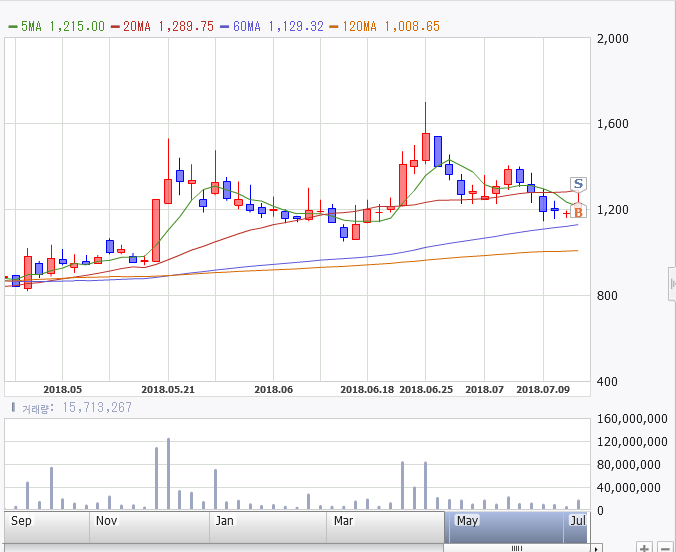Zoom in with the plus button
Viewport: 676px width, 552px height.
(644, 548)
